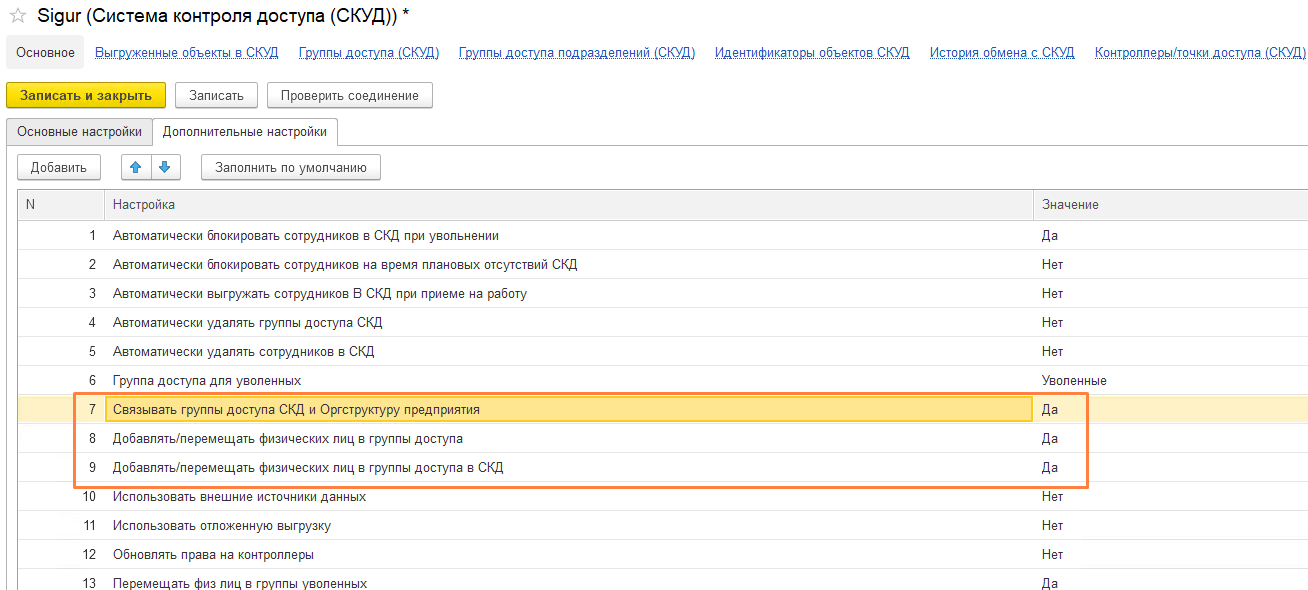The width and height of the screenshot is (1308, 590).
Task: Select the value cell for Группа доступа для уволенных
Action: pos(1170,380)
